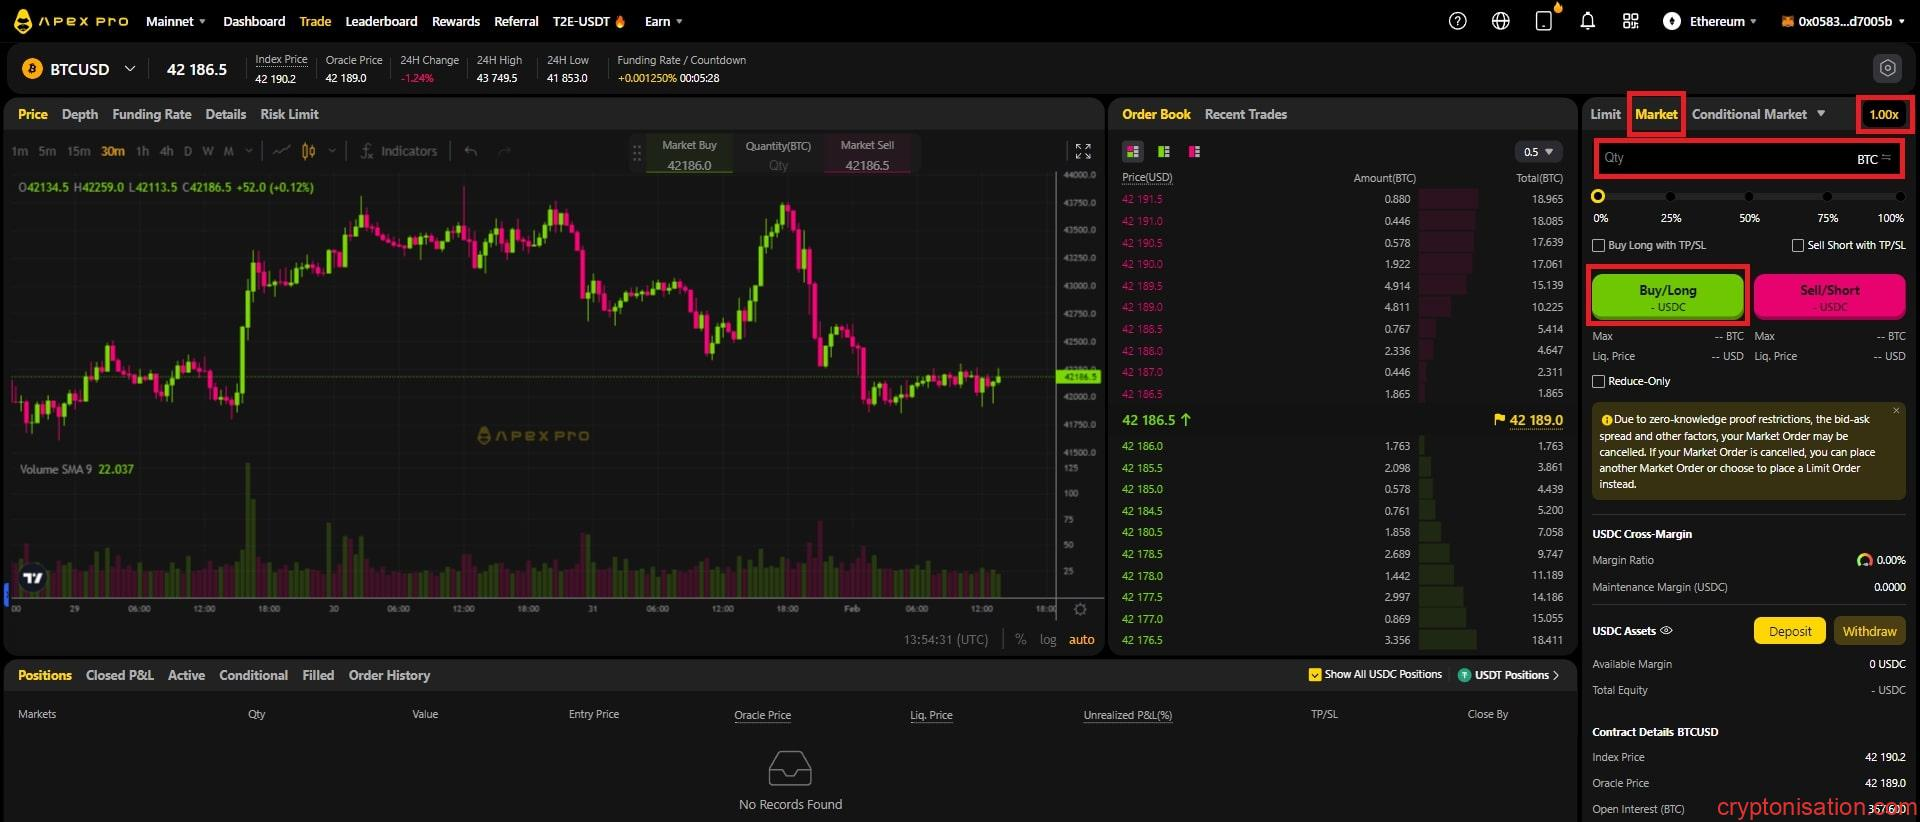Open order book grouping 0.5 dropdown
Viewport: 1920px width, 822px height.
1538,152
